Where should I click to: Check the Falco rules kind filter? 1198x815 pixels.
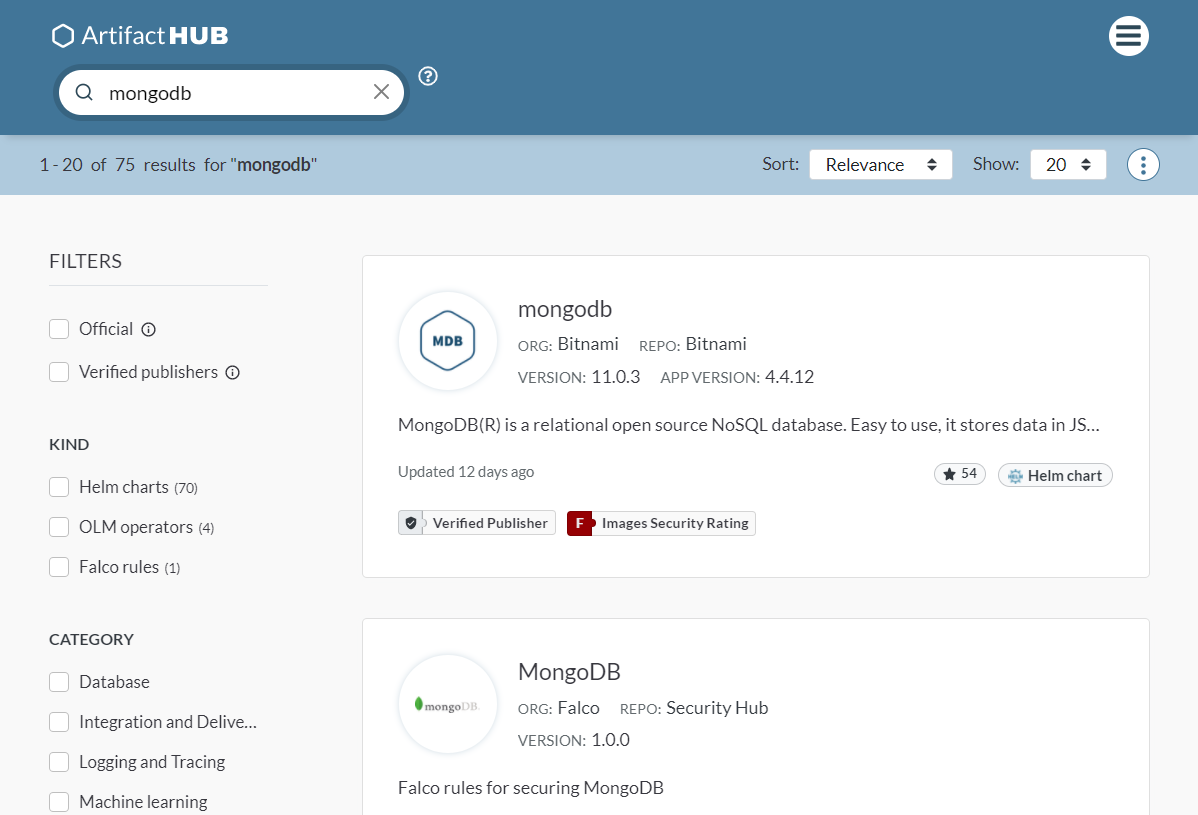pyautogui.click(x=59, y=567)
